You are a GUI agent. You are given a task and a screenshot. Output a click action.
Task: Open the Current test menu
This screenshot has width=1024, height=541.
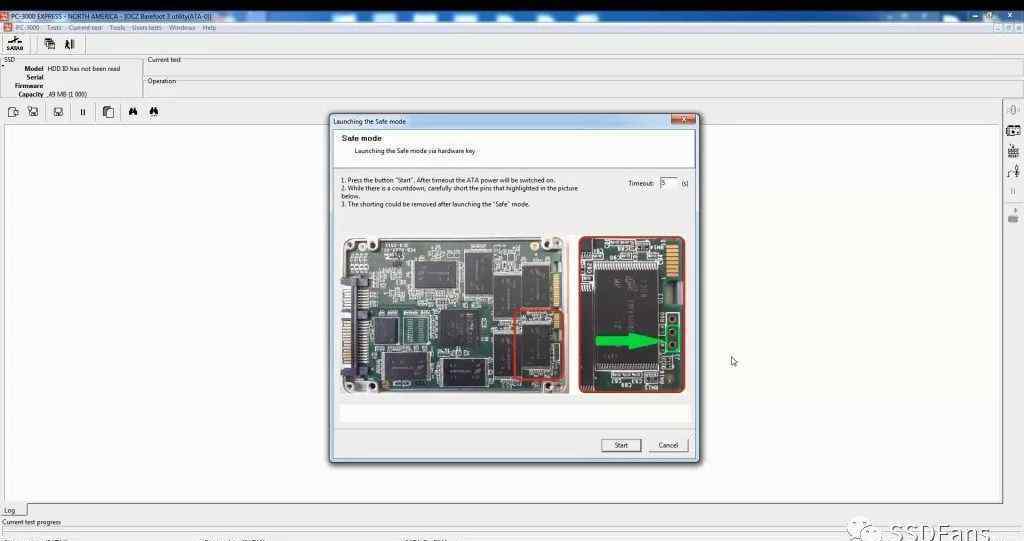[x=86, y=28]
